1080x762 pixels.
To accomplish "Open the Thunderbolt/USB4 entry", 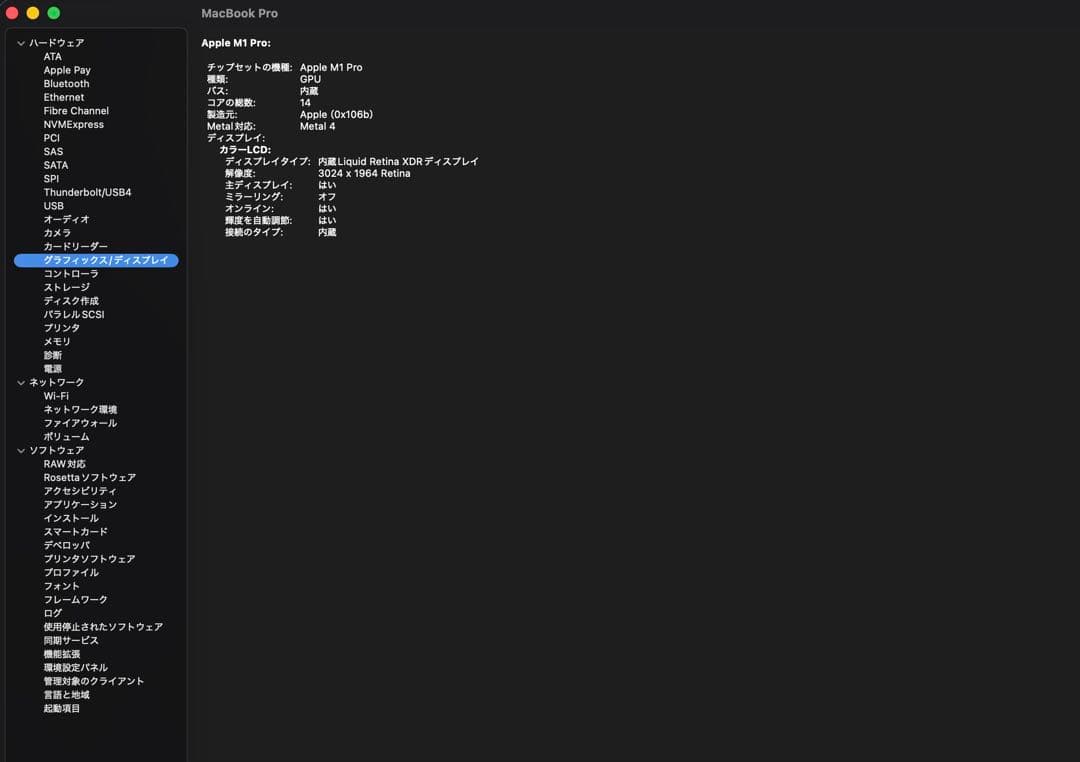I will pos(87,192).
